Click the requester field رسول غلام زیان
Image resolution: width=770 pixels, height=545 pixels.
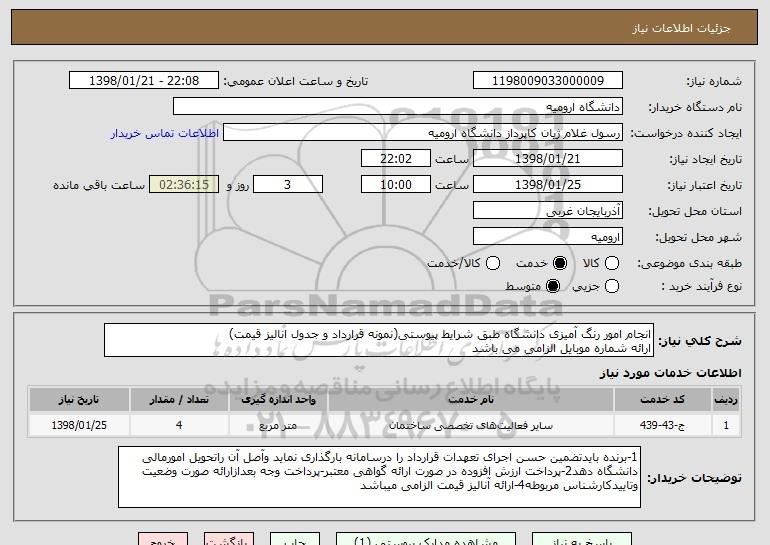pos(423,133)
